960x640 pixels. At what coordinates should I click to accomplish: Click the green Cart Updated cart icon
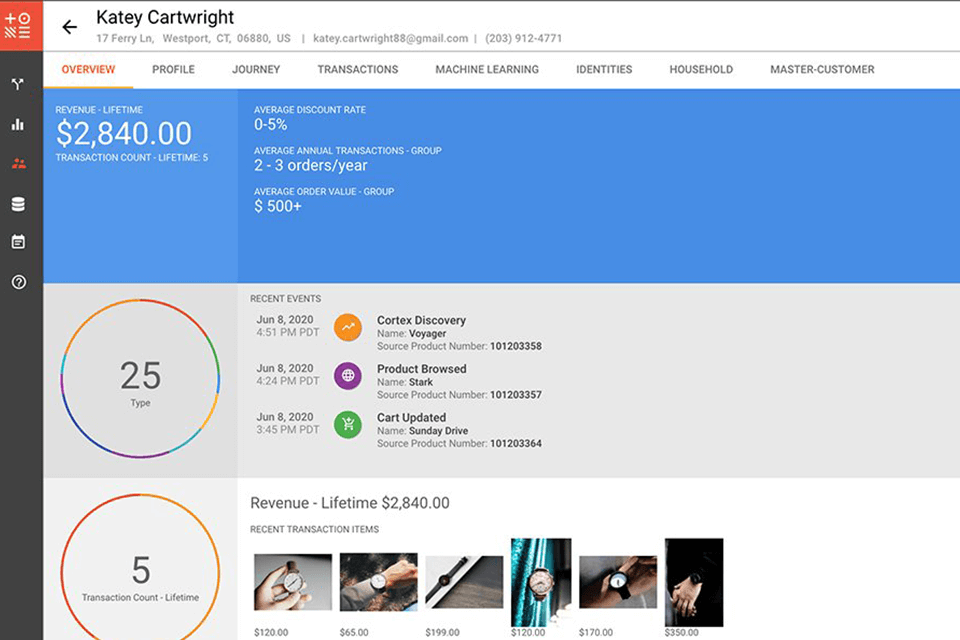[x=348, y=424]
